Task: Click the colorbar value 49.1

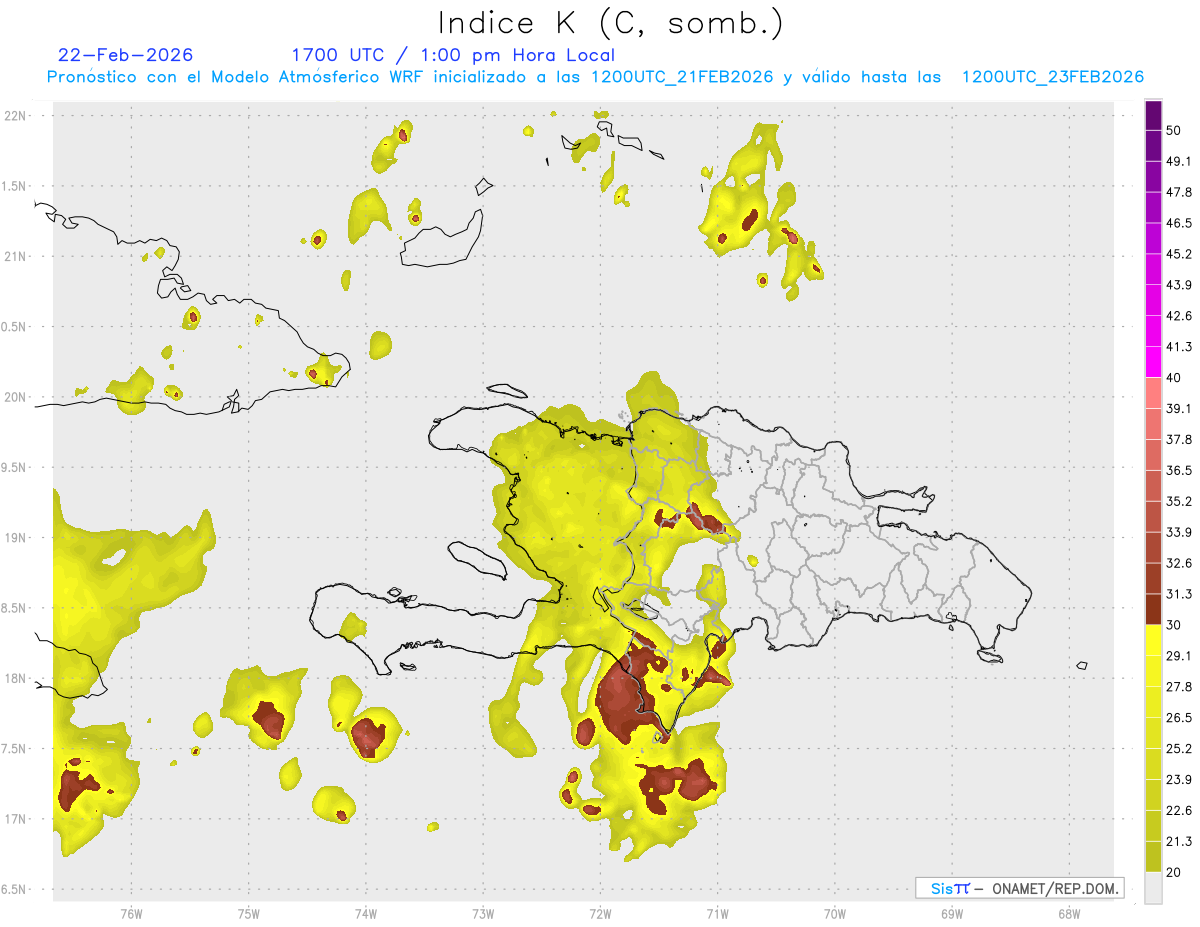Action: (1179, 161)
